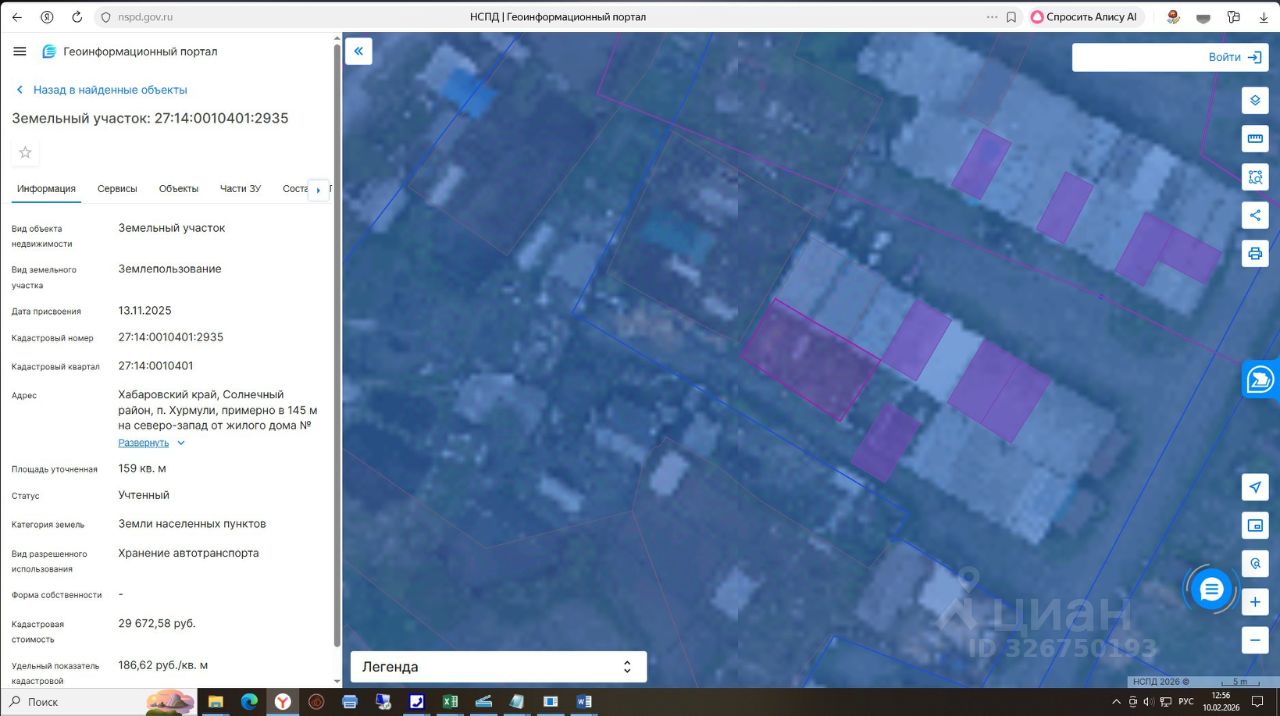Show hidden tray icons chevron

[x=1117, y=702]
